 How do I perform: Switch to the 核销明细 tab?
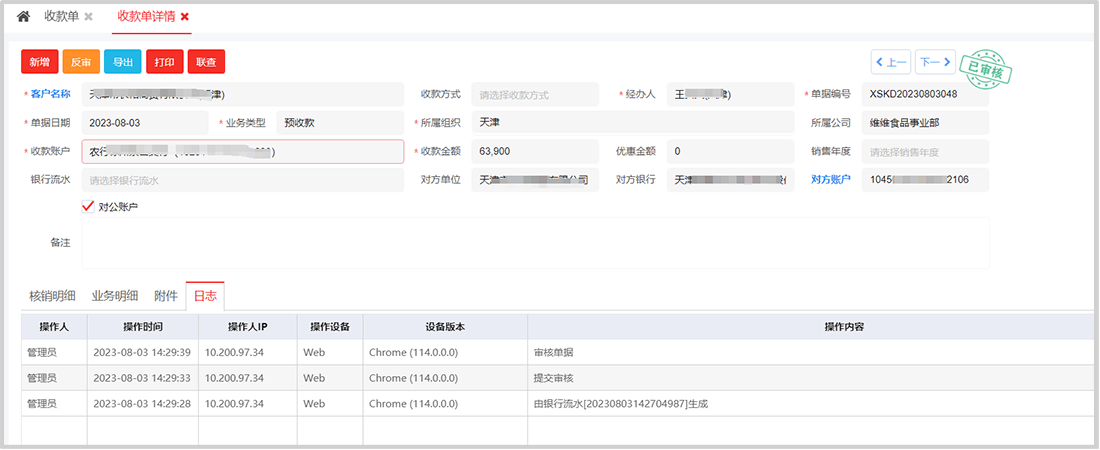pos(52,296)
